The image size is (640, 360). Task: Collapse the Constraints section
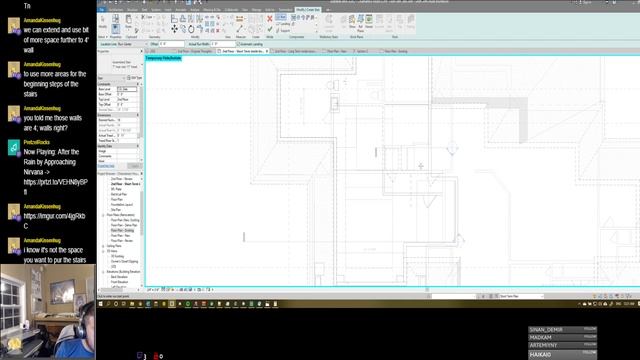coord(138,84)
